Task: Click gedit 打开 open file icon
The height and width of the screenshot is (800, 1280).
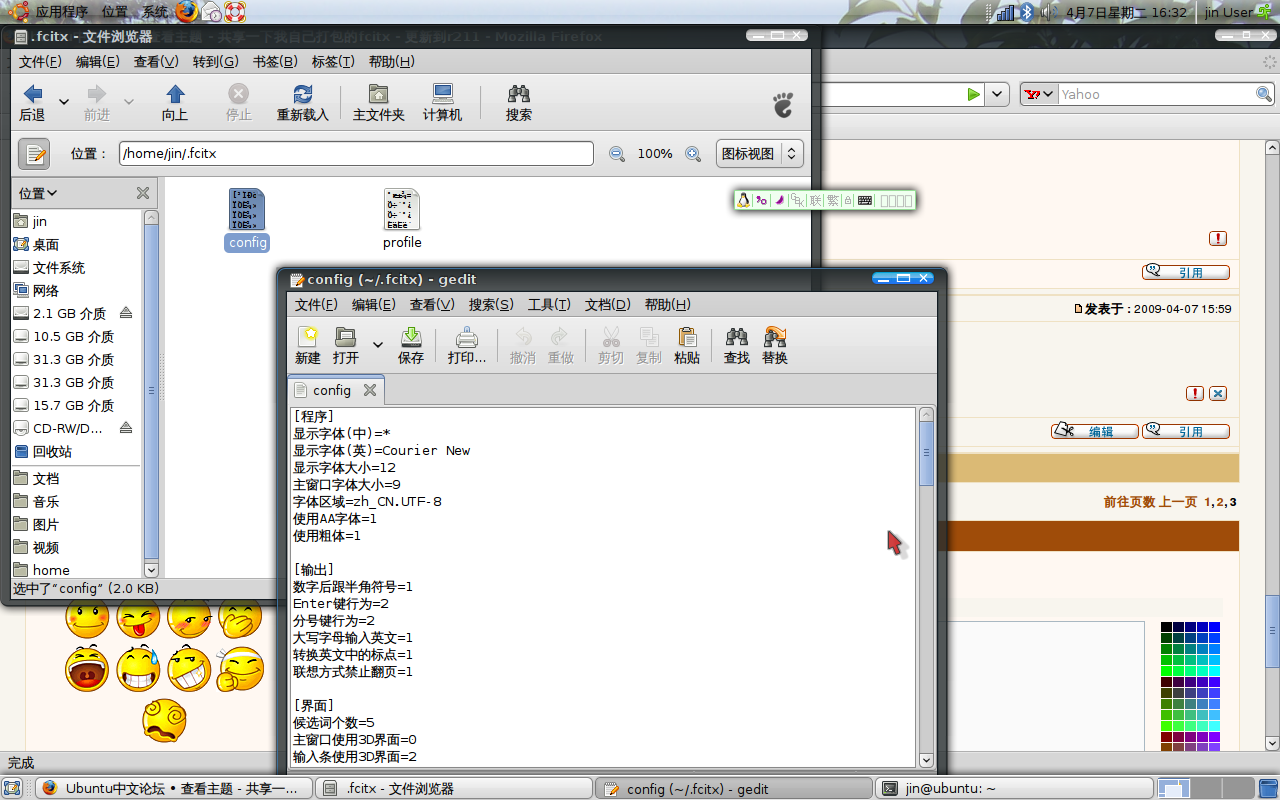Action: coord(346,337)
